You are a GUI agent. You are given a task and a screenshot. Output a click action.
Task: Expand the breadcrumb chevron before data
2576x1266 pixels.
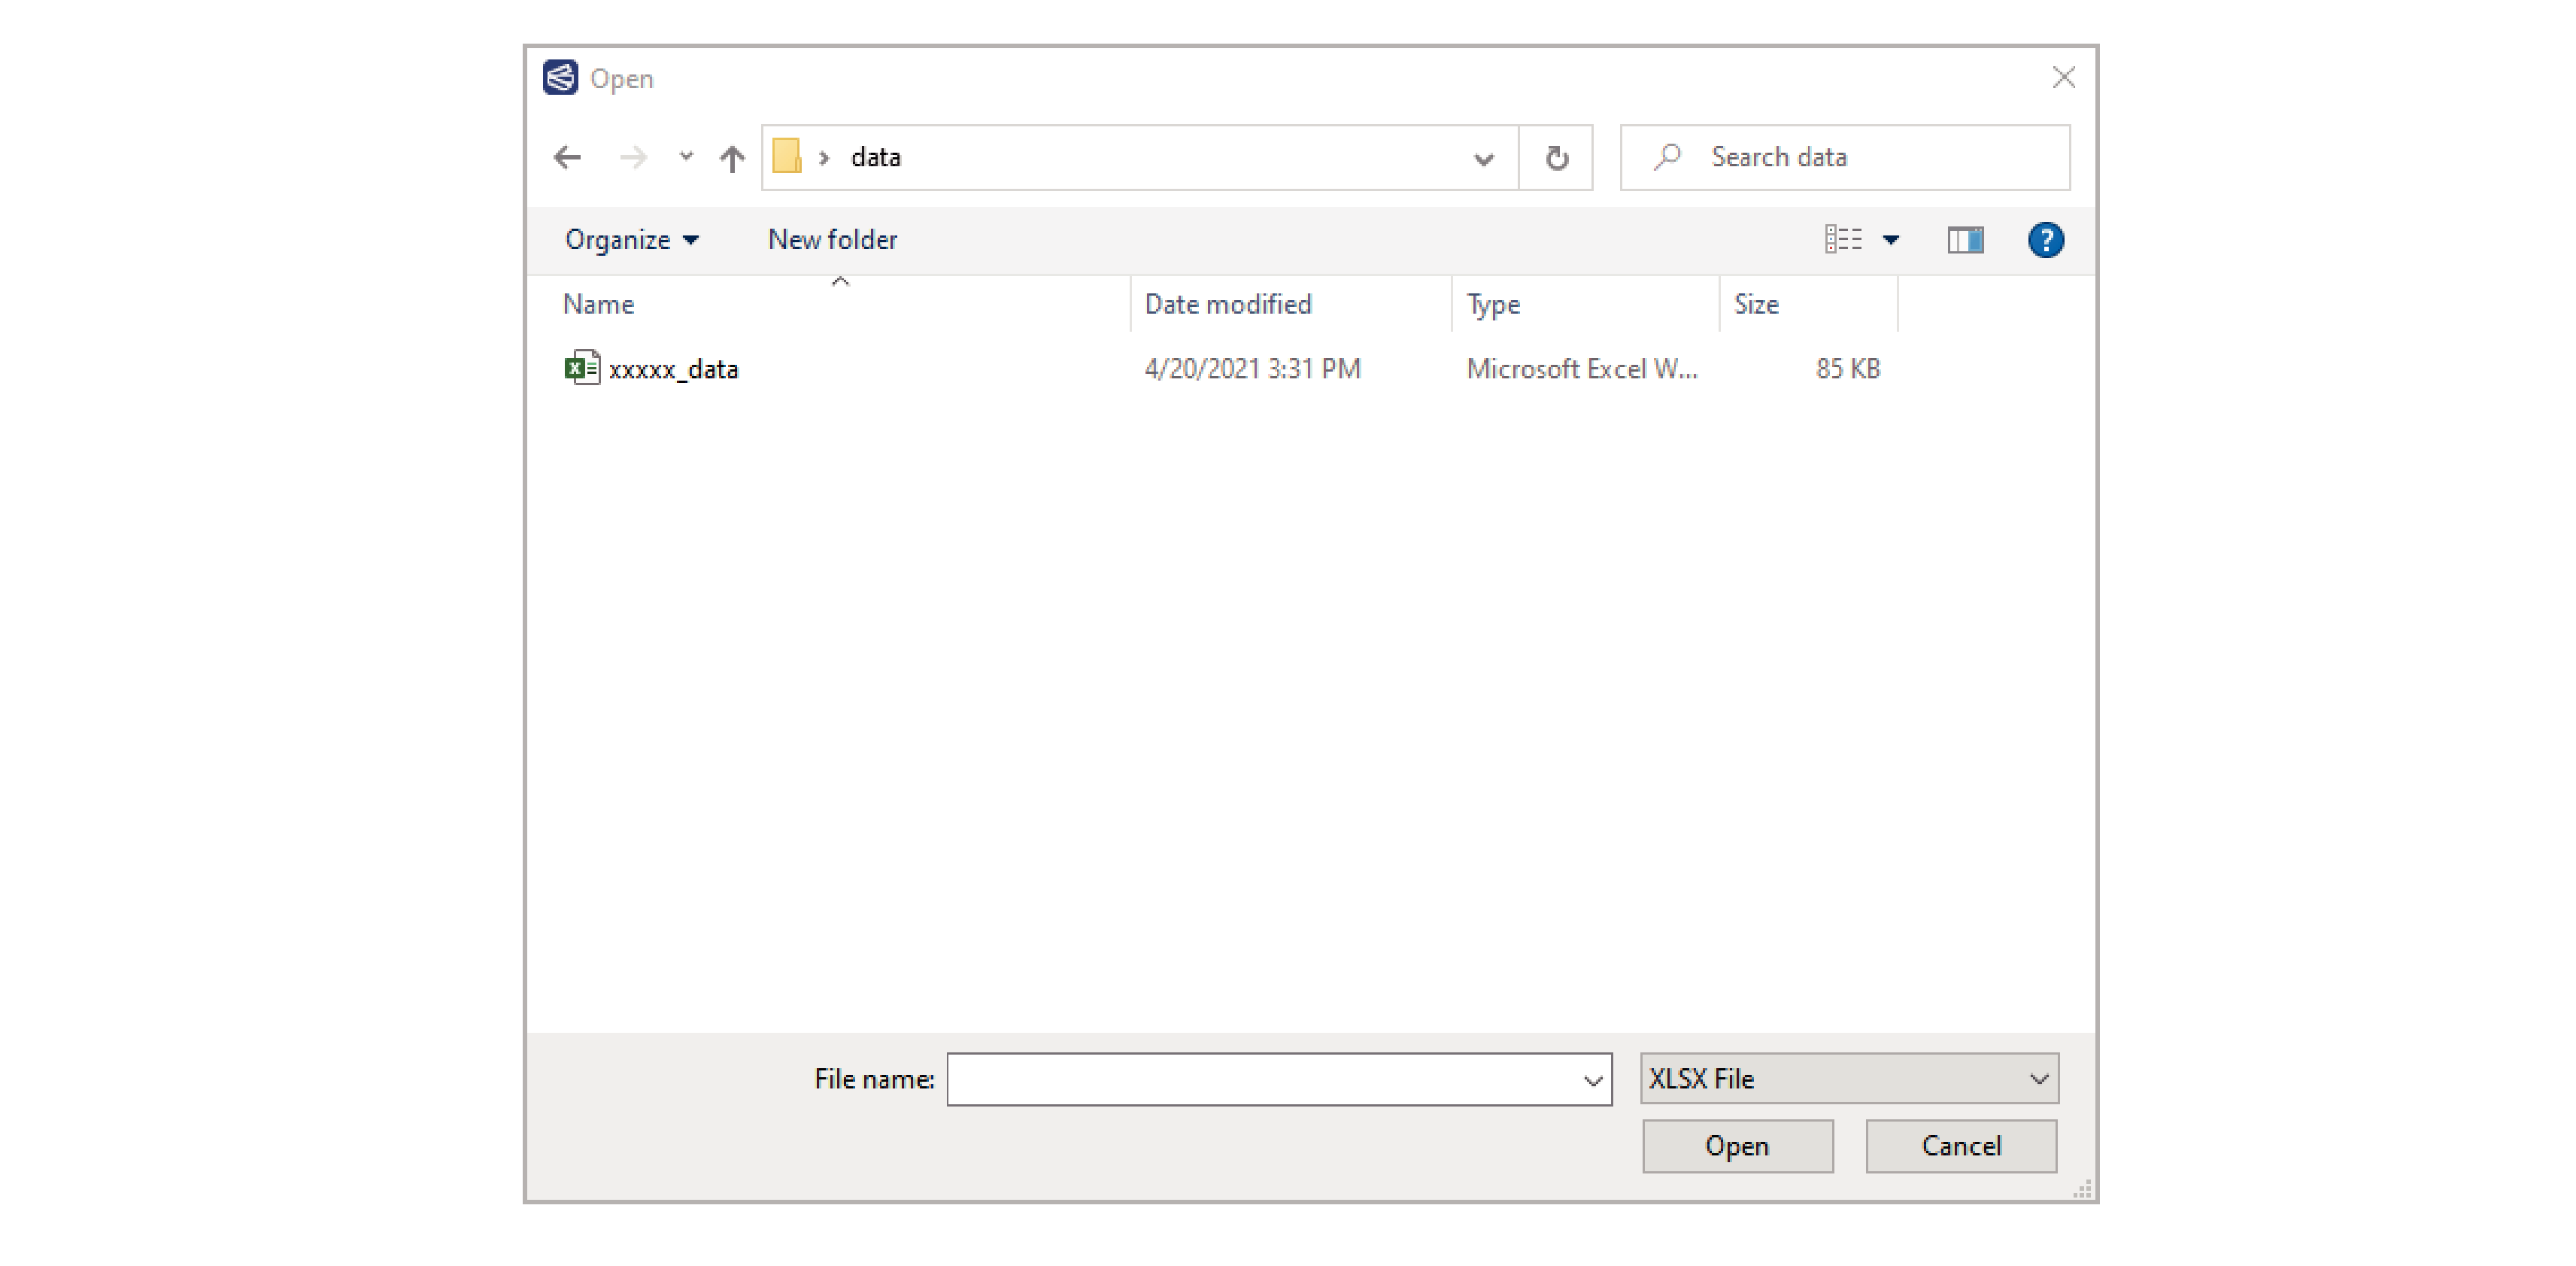click(825, 158)
